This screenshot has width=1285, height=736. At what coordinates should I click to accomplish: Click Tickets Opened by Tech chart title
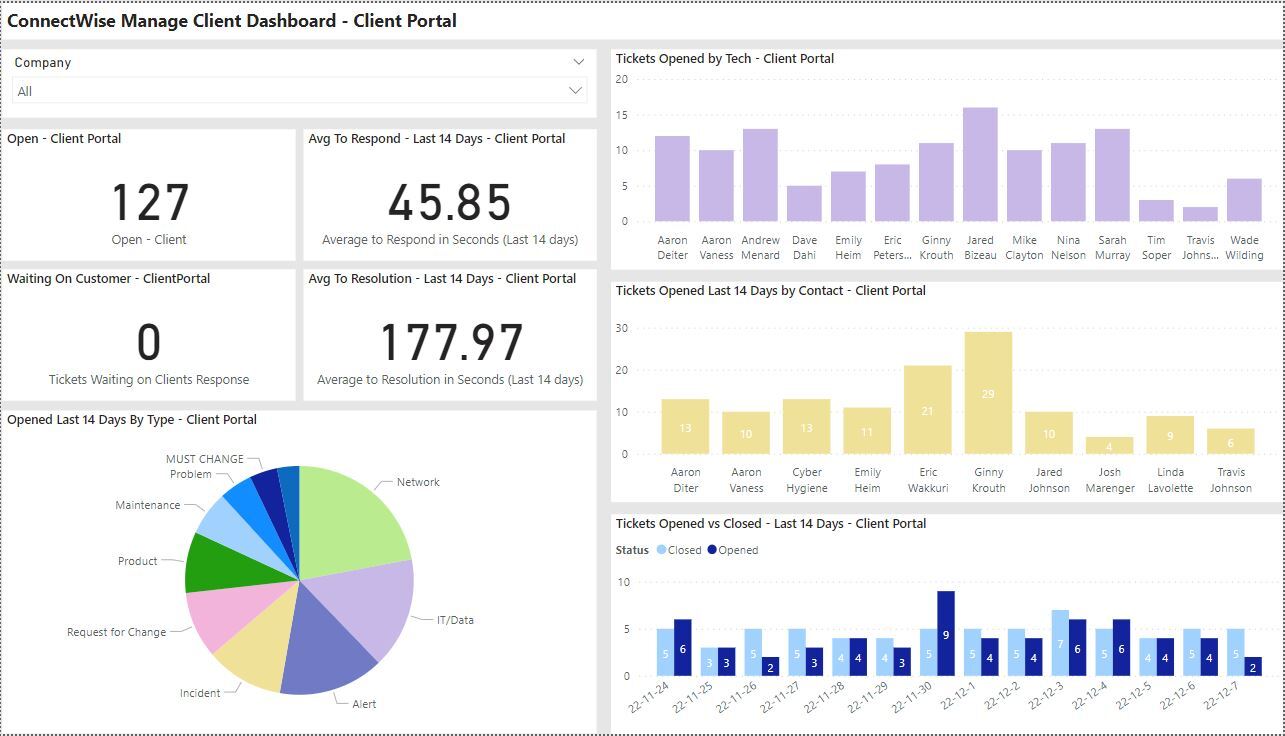(725, 58)
